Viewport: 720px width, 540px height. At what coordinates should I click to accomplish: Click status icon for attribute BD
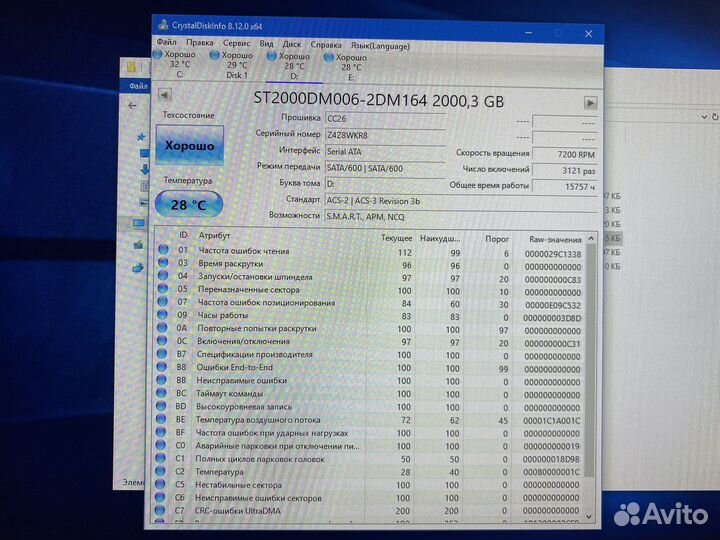pyautogui.click(x=161, y=405)
